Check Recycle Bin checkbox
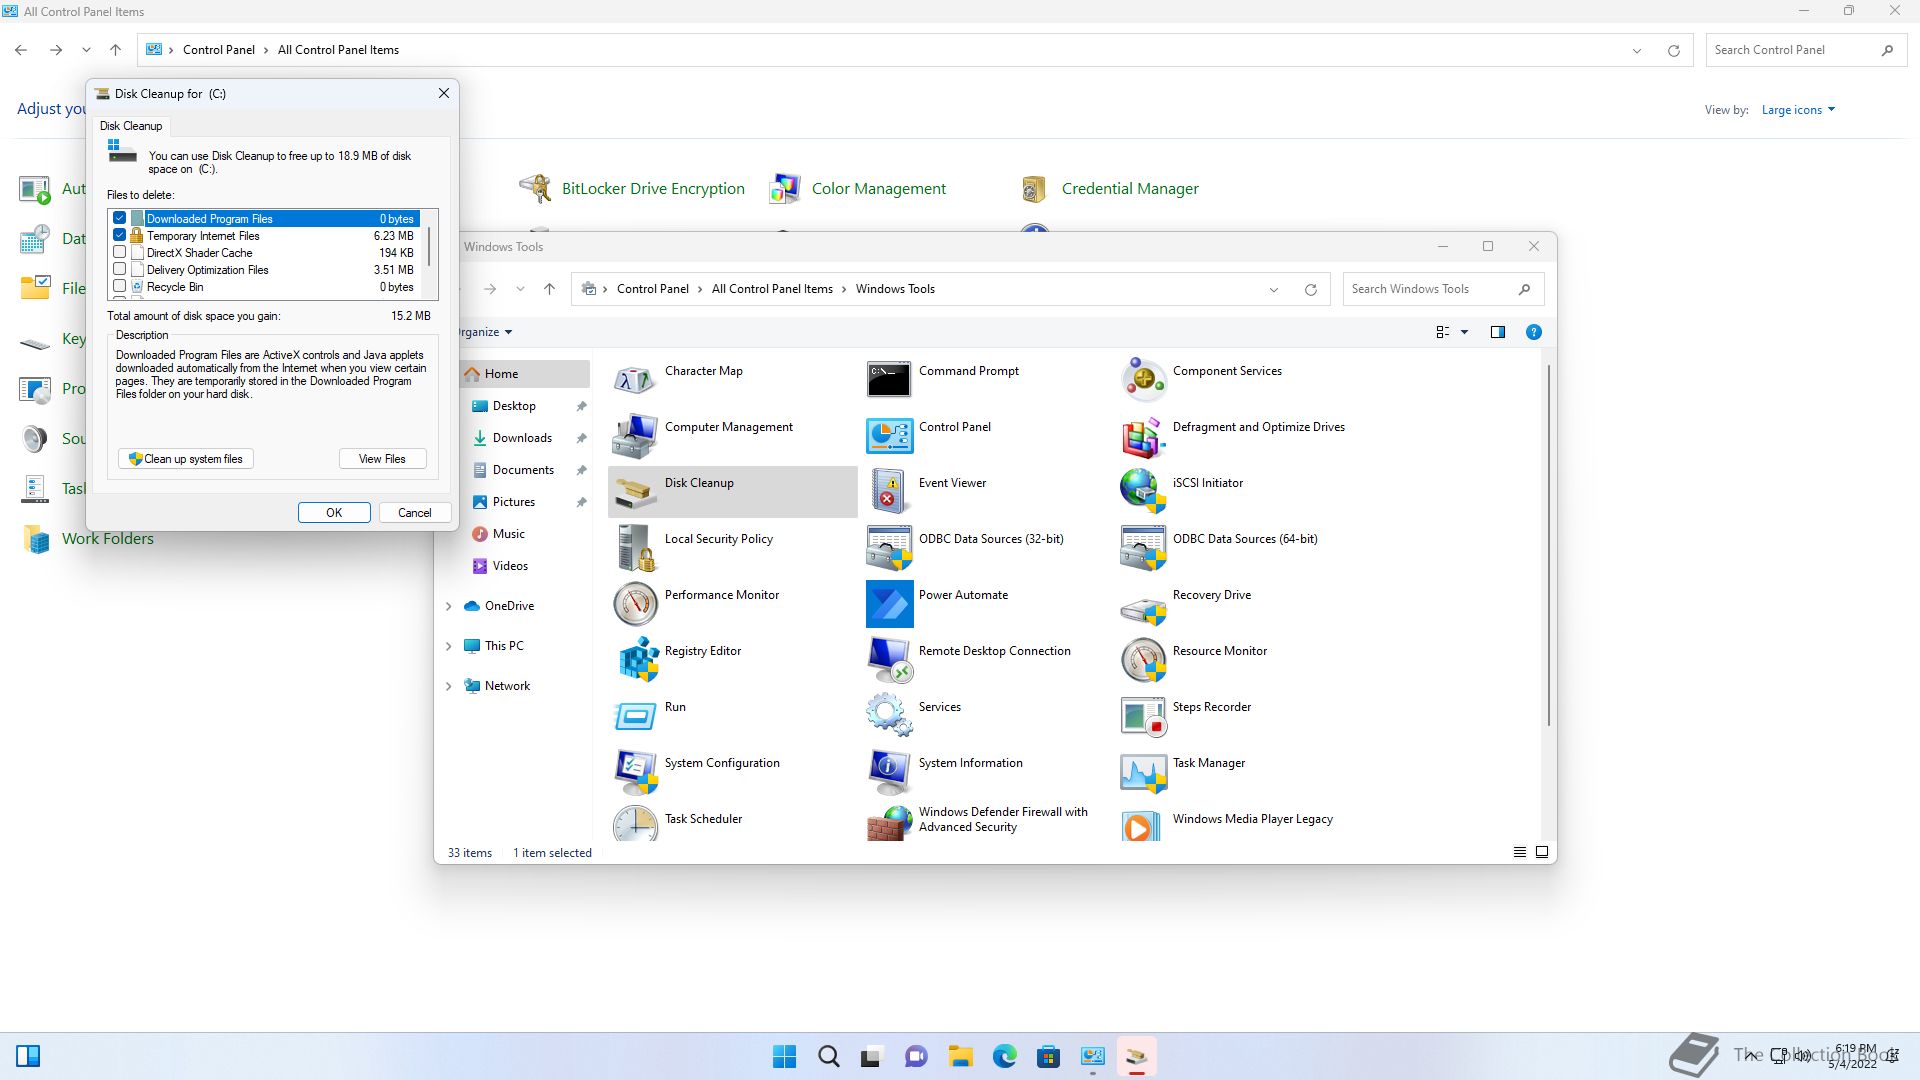 click(120, 286)
